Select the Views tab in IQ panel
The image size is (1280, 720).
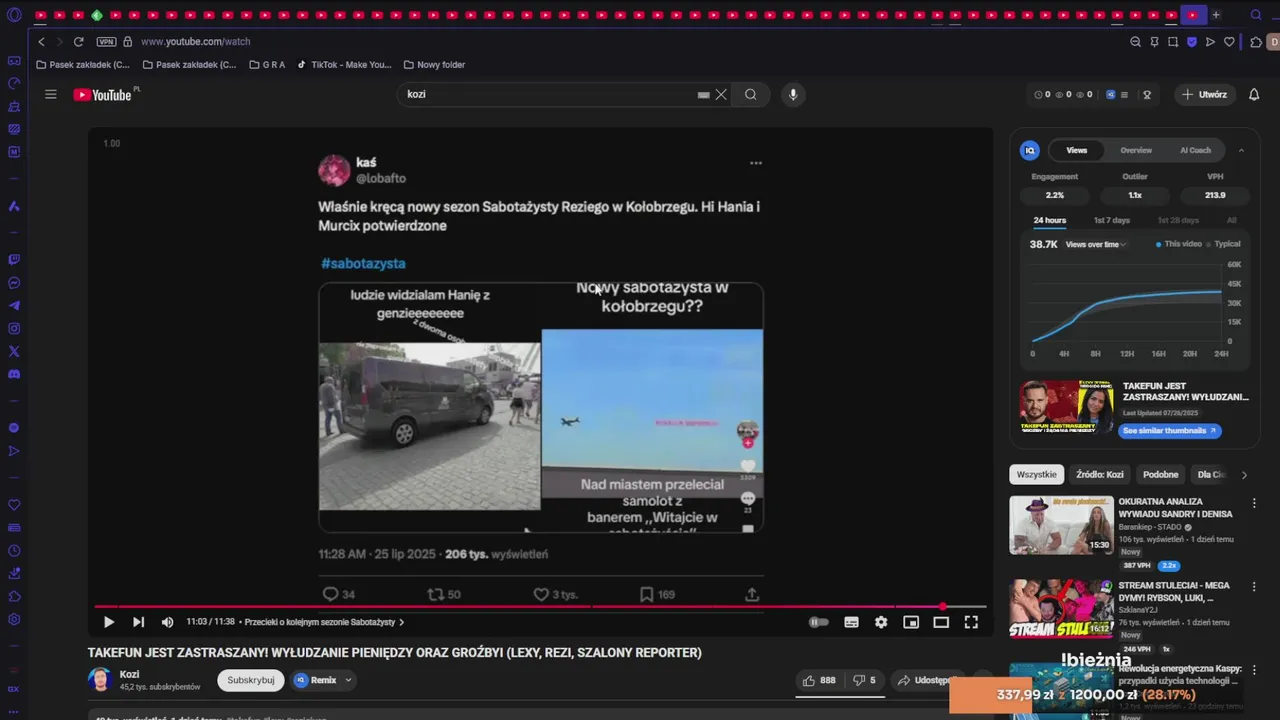tap(1076, 150)
